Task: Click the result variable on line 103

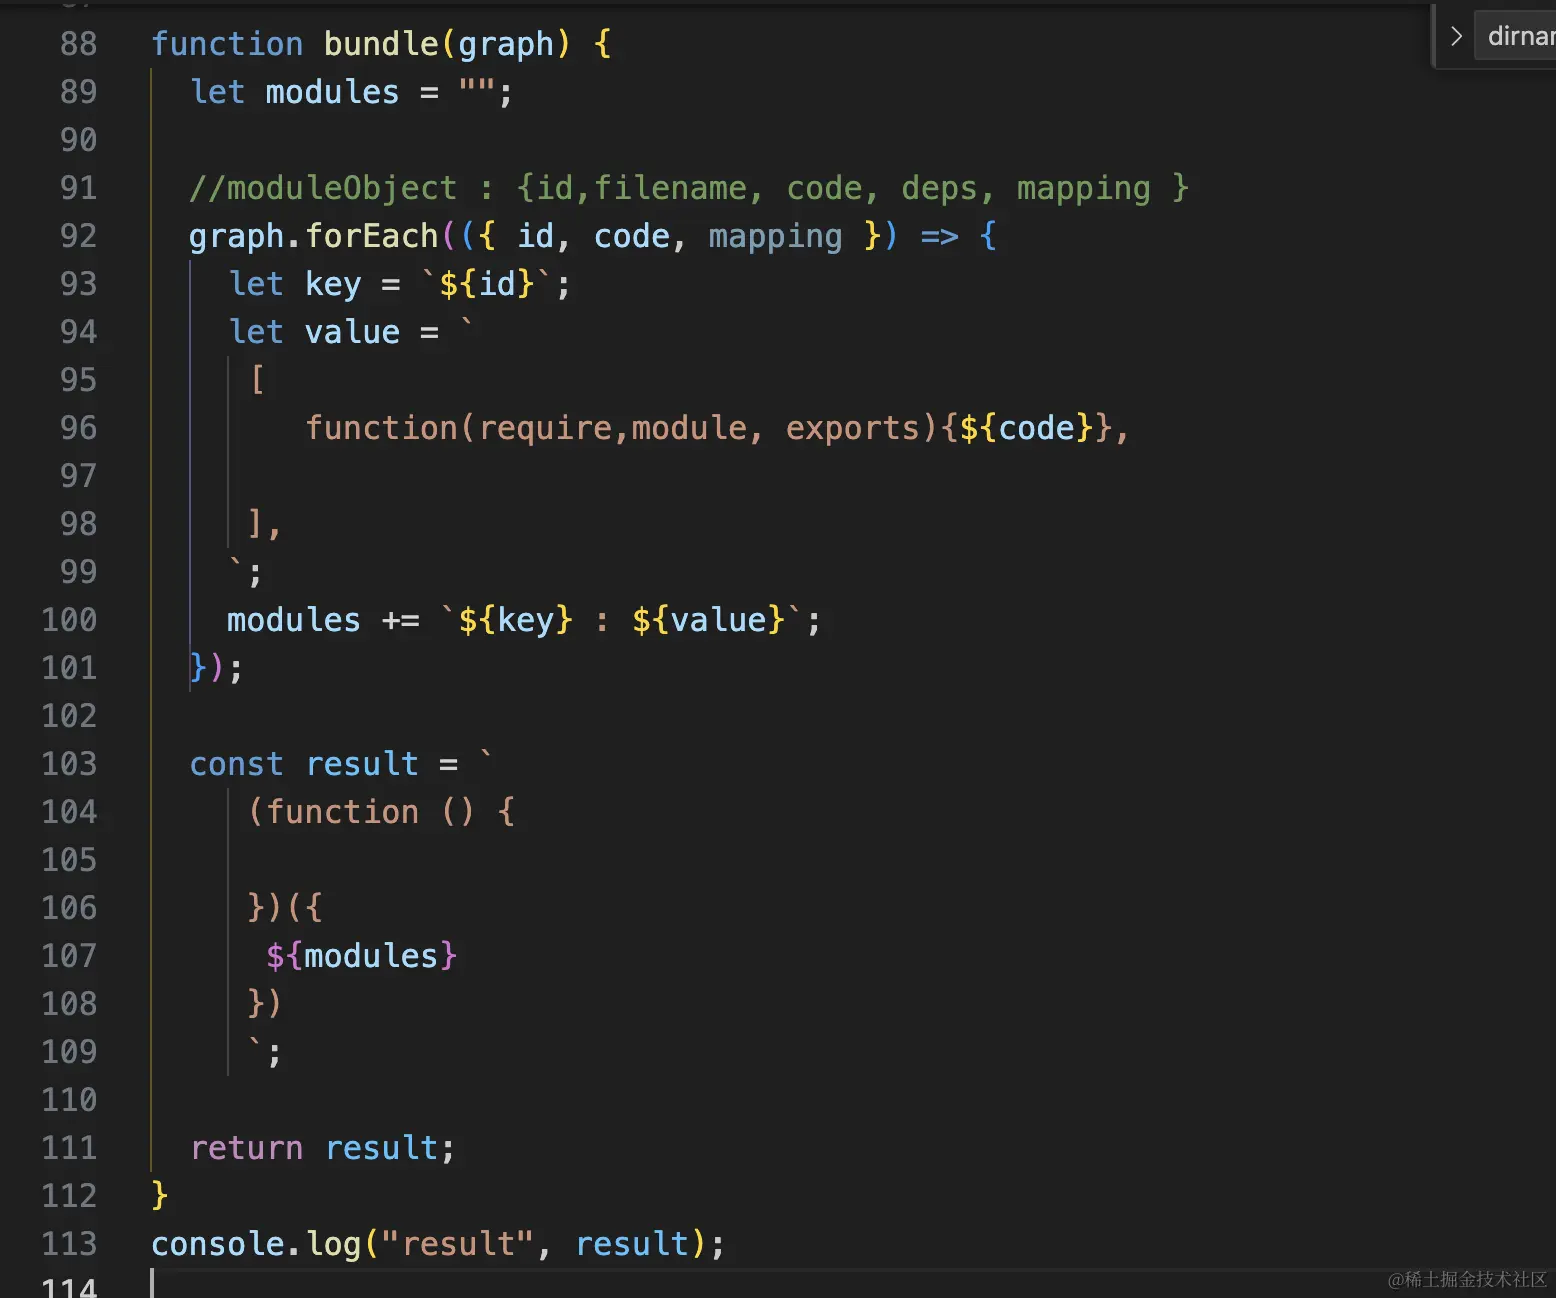Action: (x=362, y=764)
